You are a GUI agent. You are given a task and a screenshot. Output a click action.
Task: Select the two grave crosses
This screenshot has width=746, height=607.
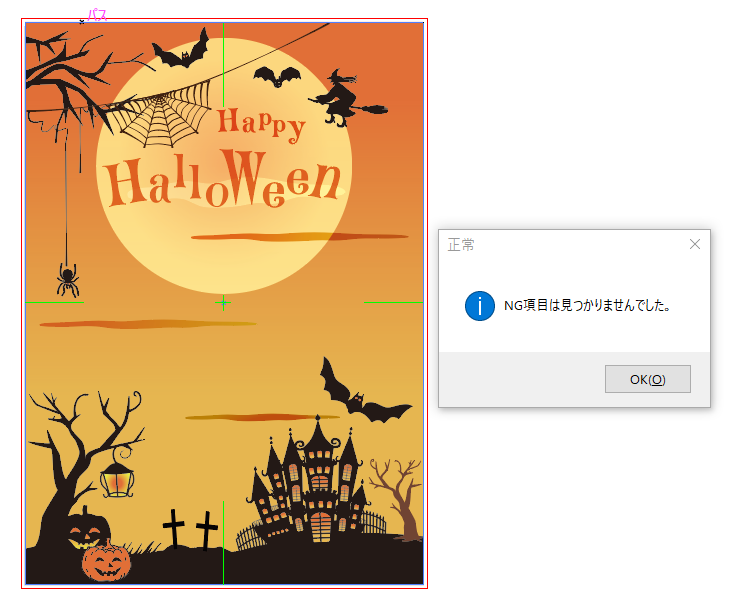click(190, 529)
